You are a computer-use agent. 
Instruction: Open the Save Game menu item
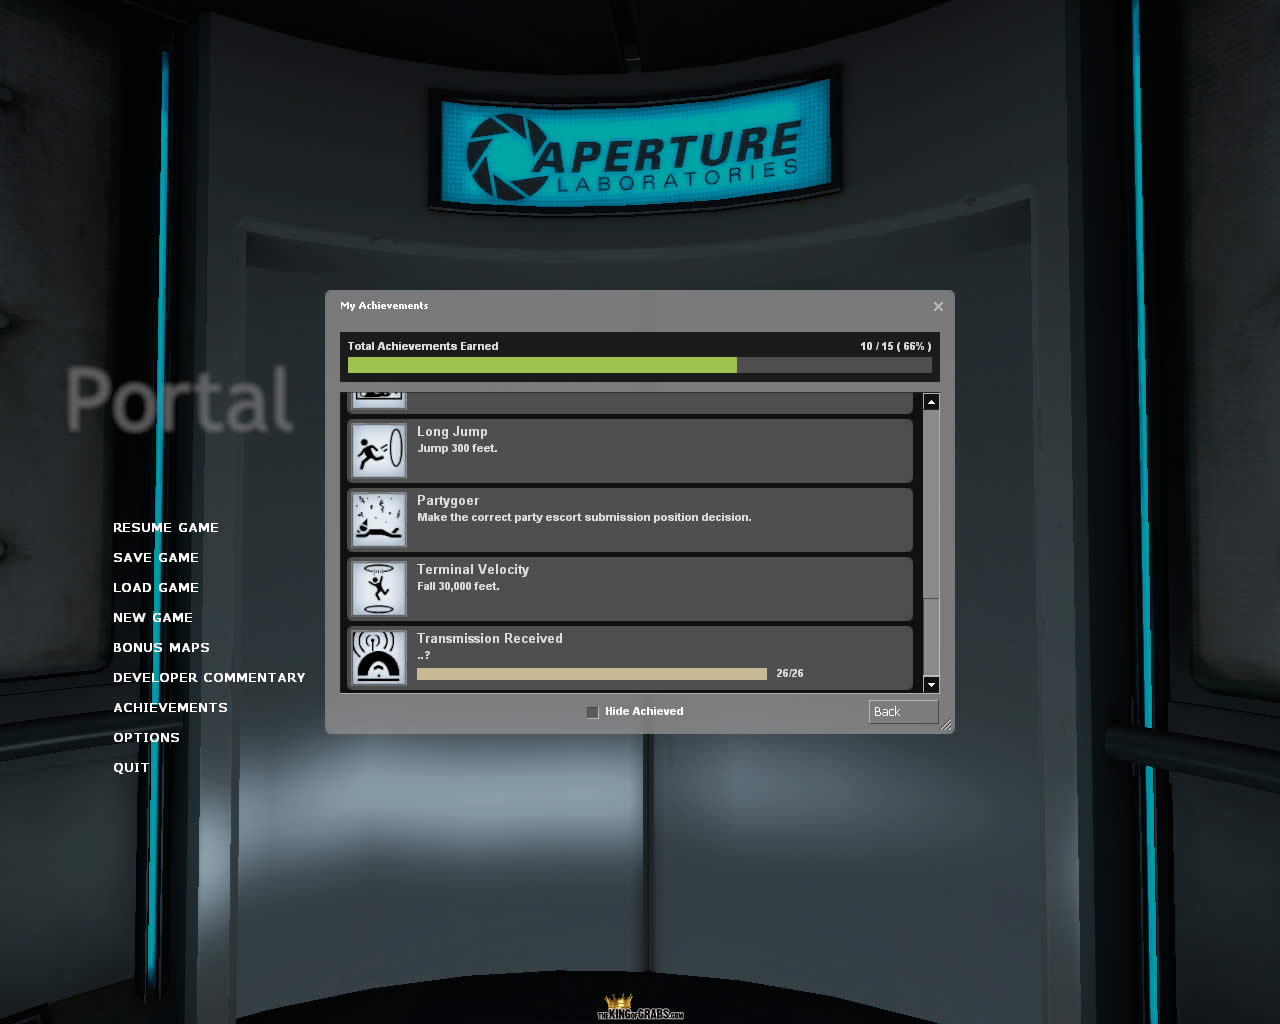coord(156,557)
